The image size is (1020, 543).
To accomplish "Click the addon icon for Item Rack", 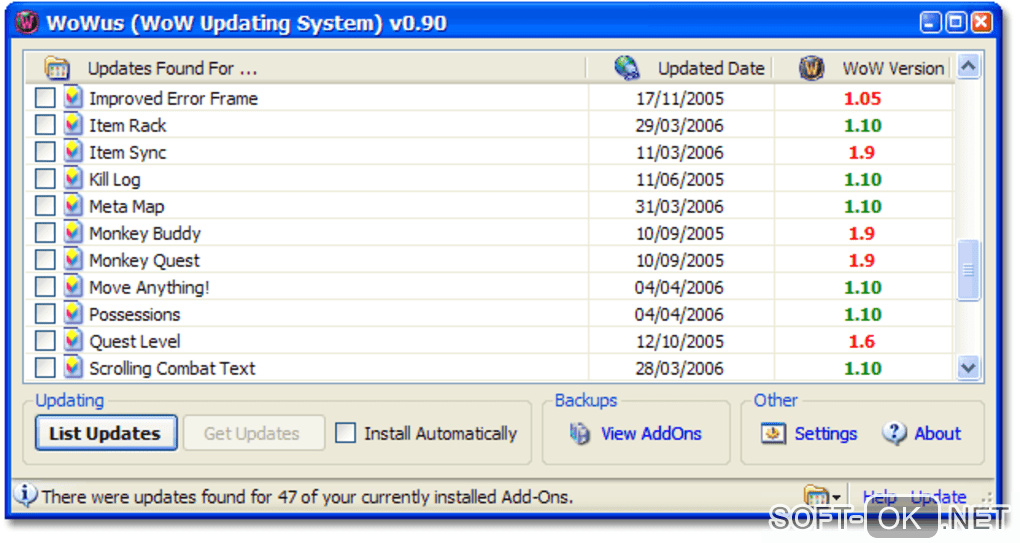I will coord(73,125).
